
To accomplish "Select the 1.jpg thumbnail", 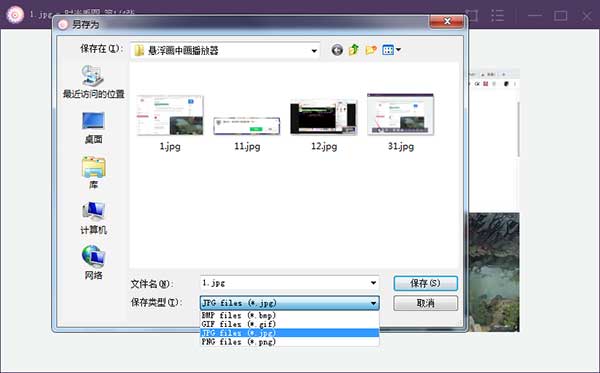I will click(170, 116).
